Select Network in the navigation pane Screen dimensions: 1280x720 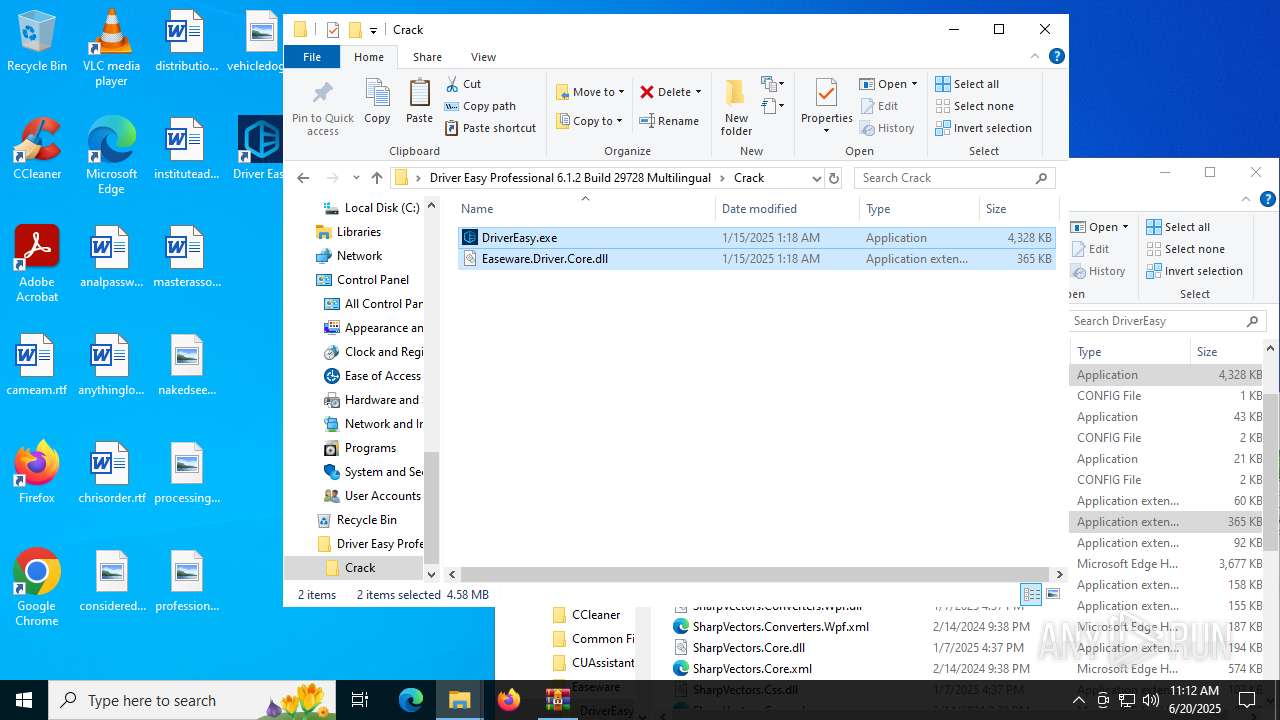(349, 256)
